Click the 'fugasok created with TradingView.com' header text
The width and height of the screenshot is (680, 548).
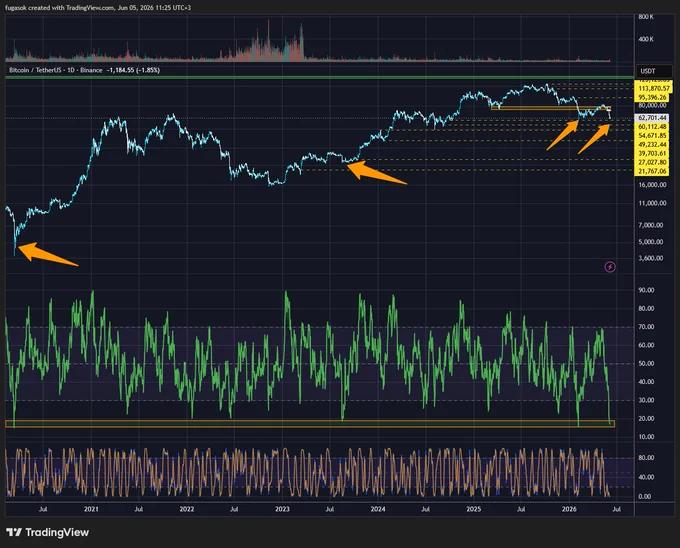click(60, 7)
